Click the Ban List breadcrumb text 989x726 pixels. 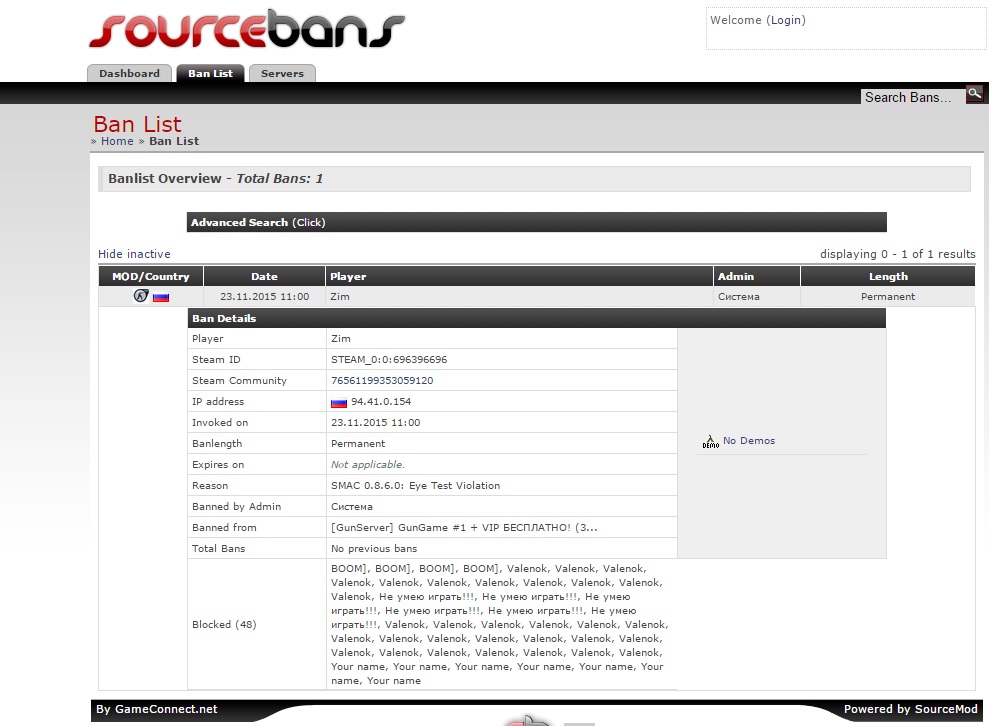pyautogui.click(x=174, y=141)
